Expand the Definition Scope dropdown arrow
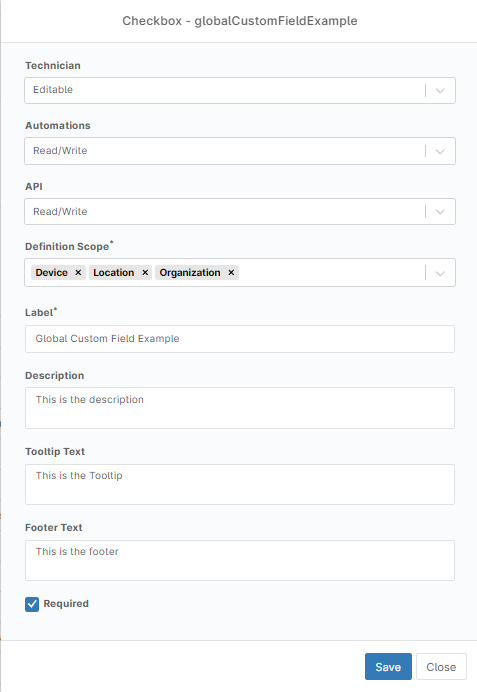Image resolution: width=477 pixels, height=692 pixels. pos(440,273)
